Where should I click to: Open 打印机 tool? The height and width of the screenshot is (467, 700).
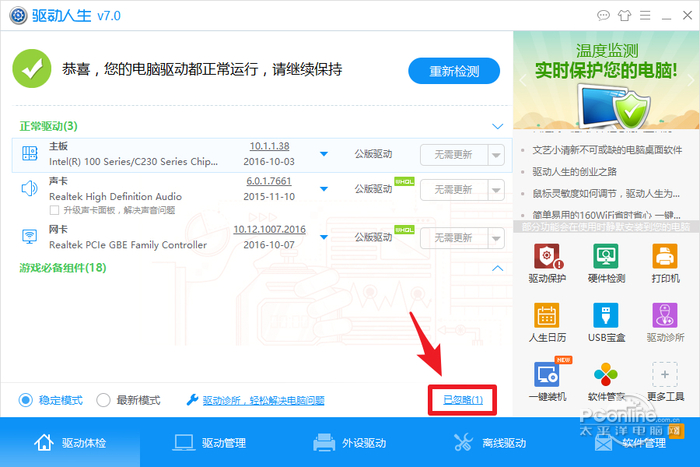(x=665, y=263)
